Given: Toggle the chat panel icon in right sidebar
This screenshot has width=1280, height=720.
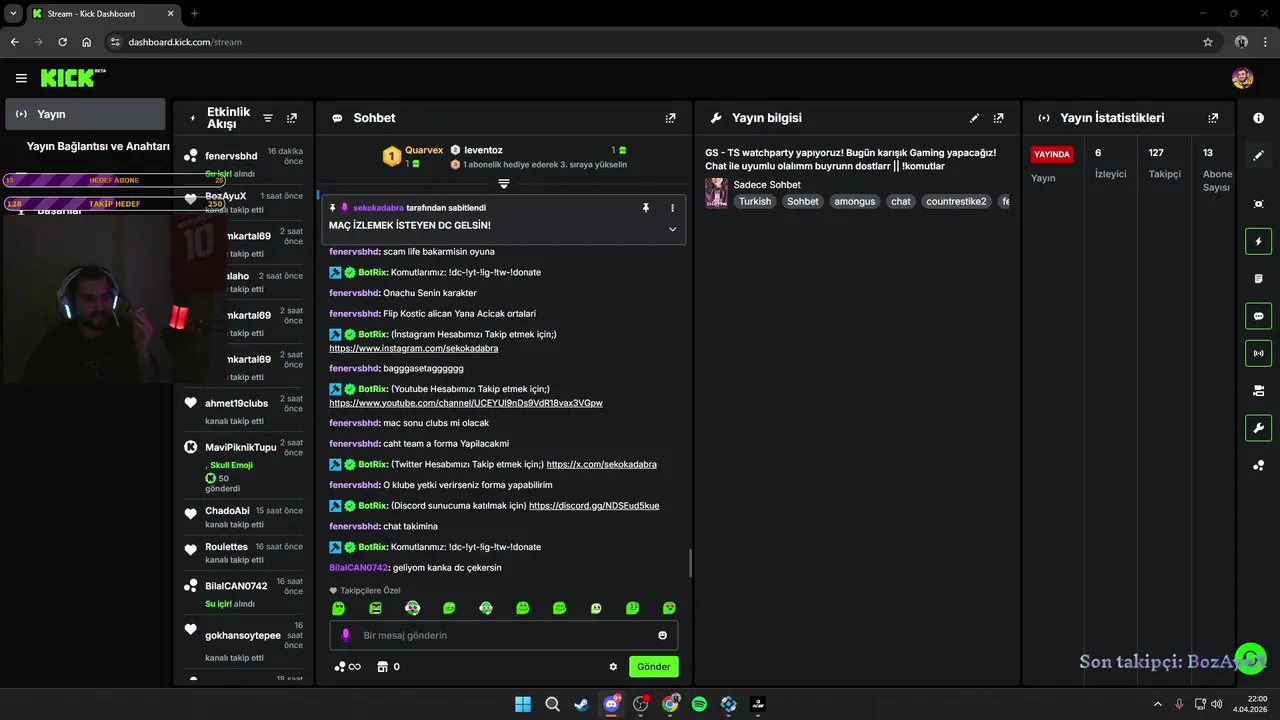Looking at the screenshot, I should tap(1258, 316).
